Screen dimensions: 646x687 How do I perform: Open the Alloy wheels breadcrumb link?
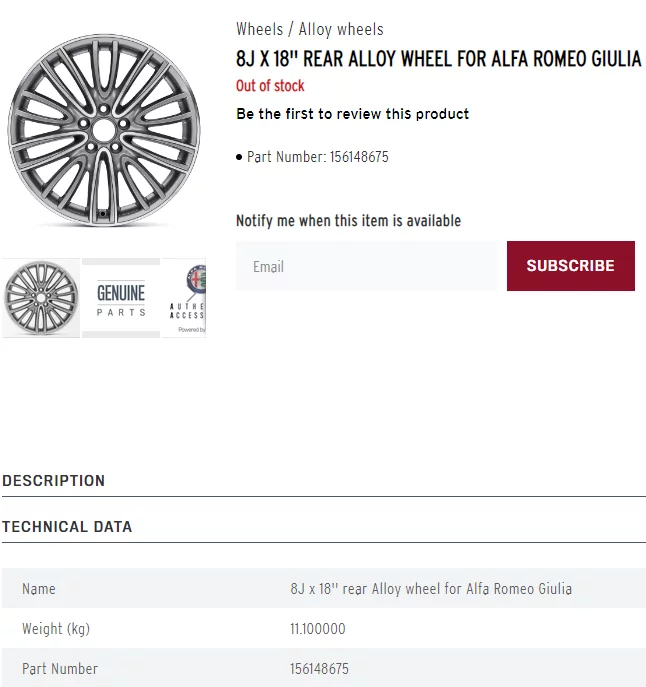coord(341,29)
